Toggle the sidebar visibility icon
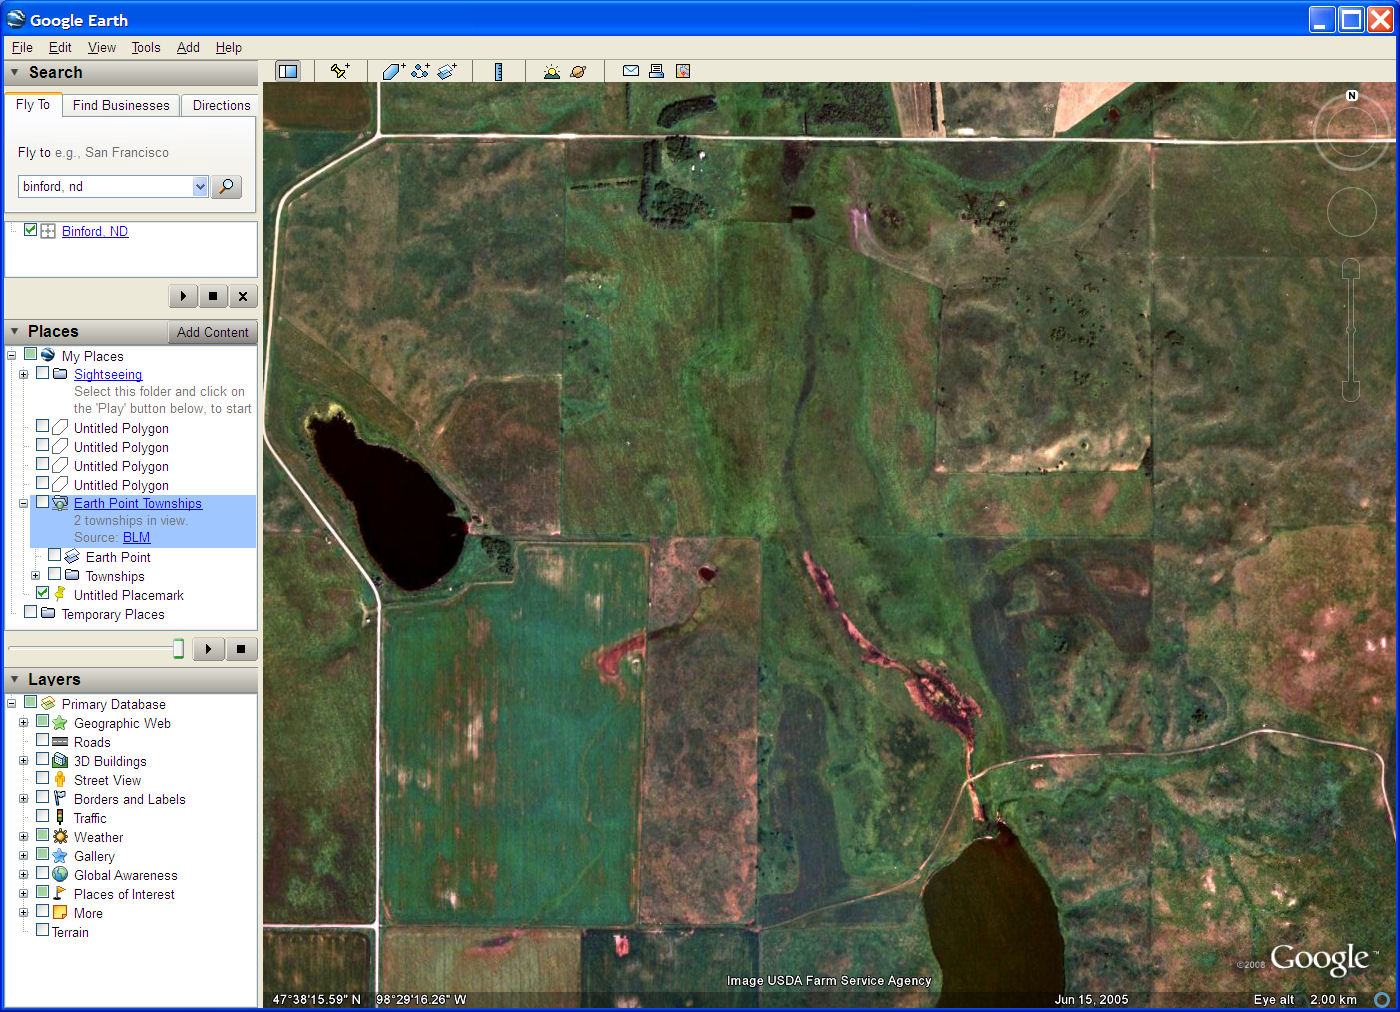 288,71
